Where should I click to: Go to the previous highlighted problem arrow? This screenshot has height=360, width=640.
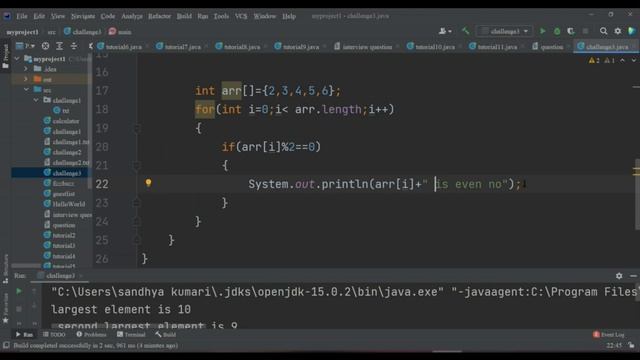(x=622, y=60)
